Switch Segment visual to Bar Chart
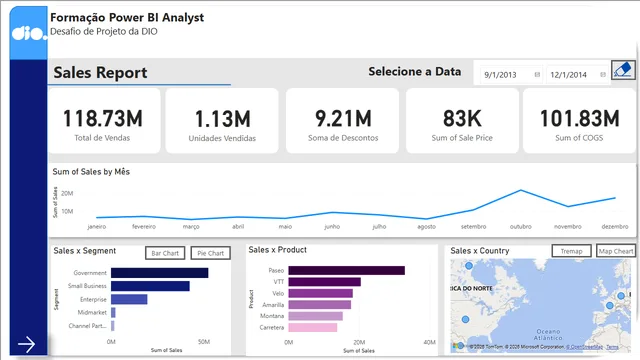 [x=165, y=253]
